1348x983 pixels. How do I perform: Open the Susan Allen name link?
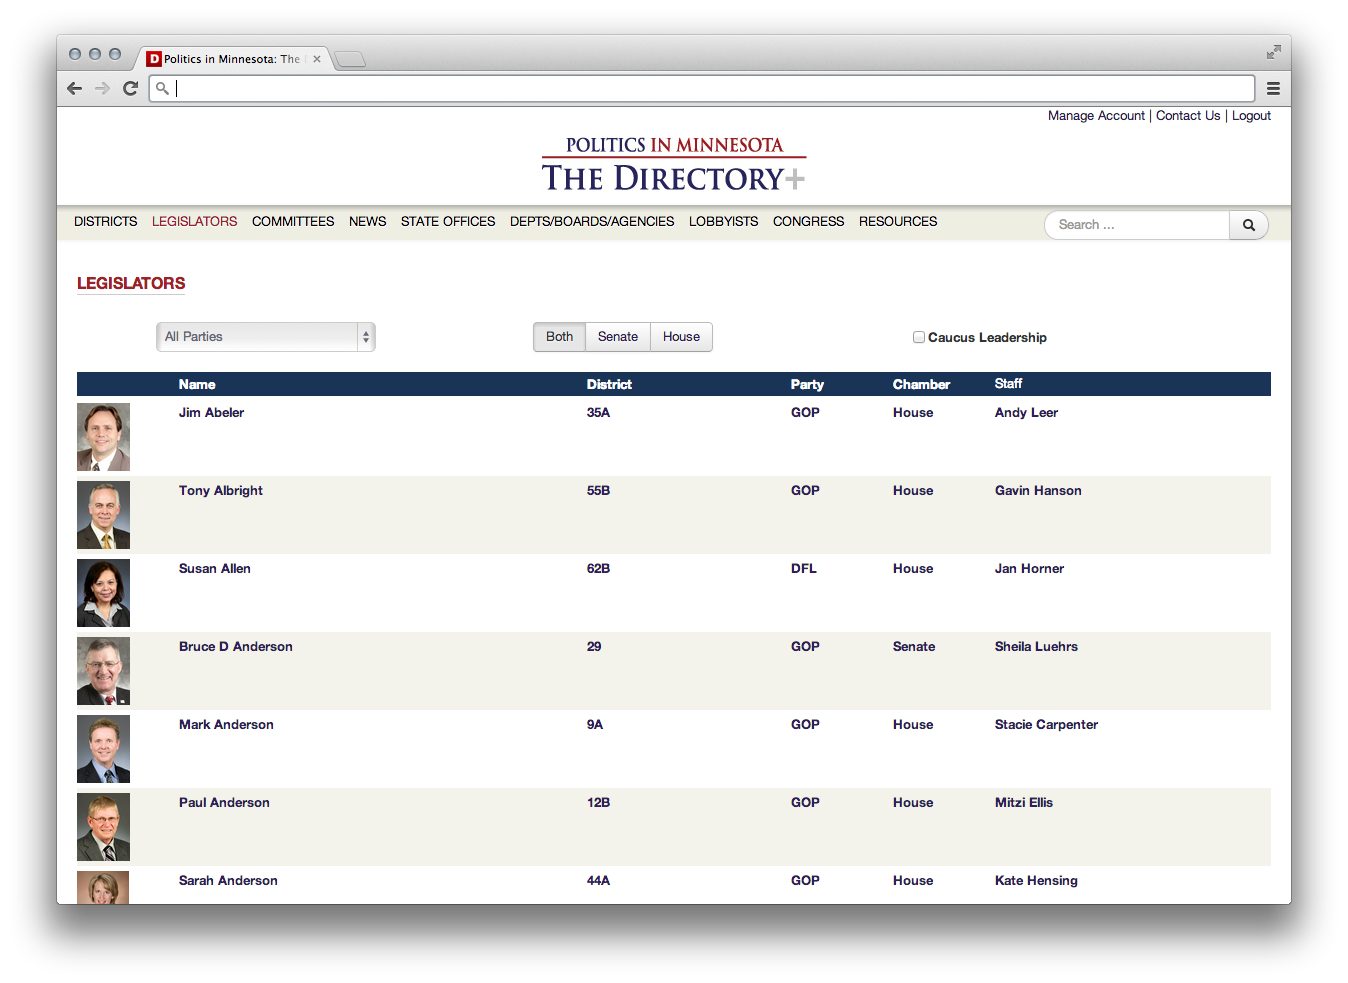click(x=215, y=568)
